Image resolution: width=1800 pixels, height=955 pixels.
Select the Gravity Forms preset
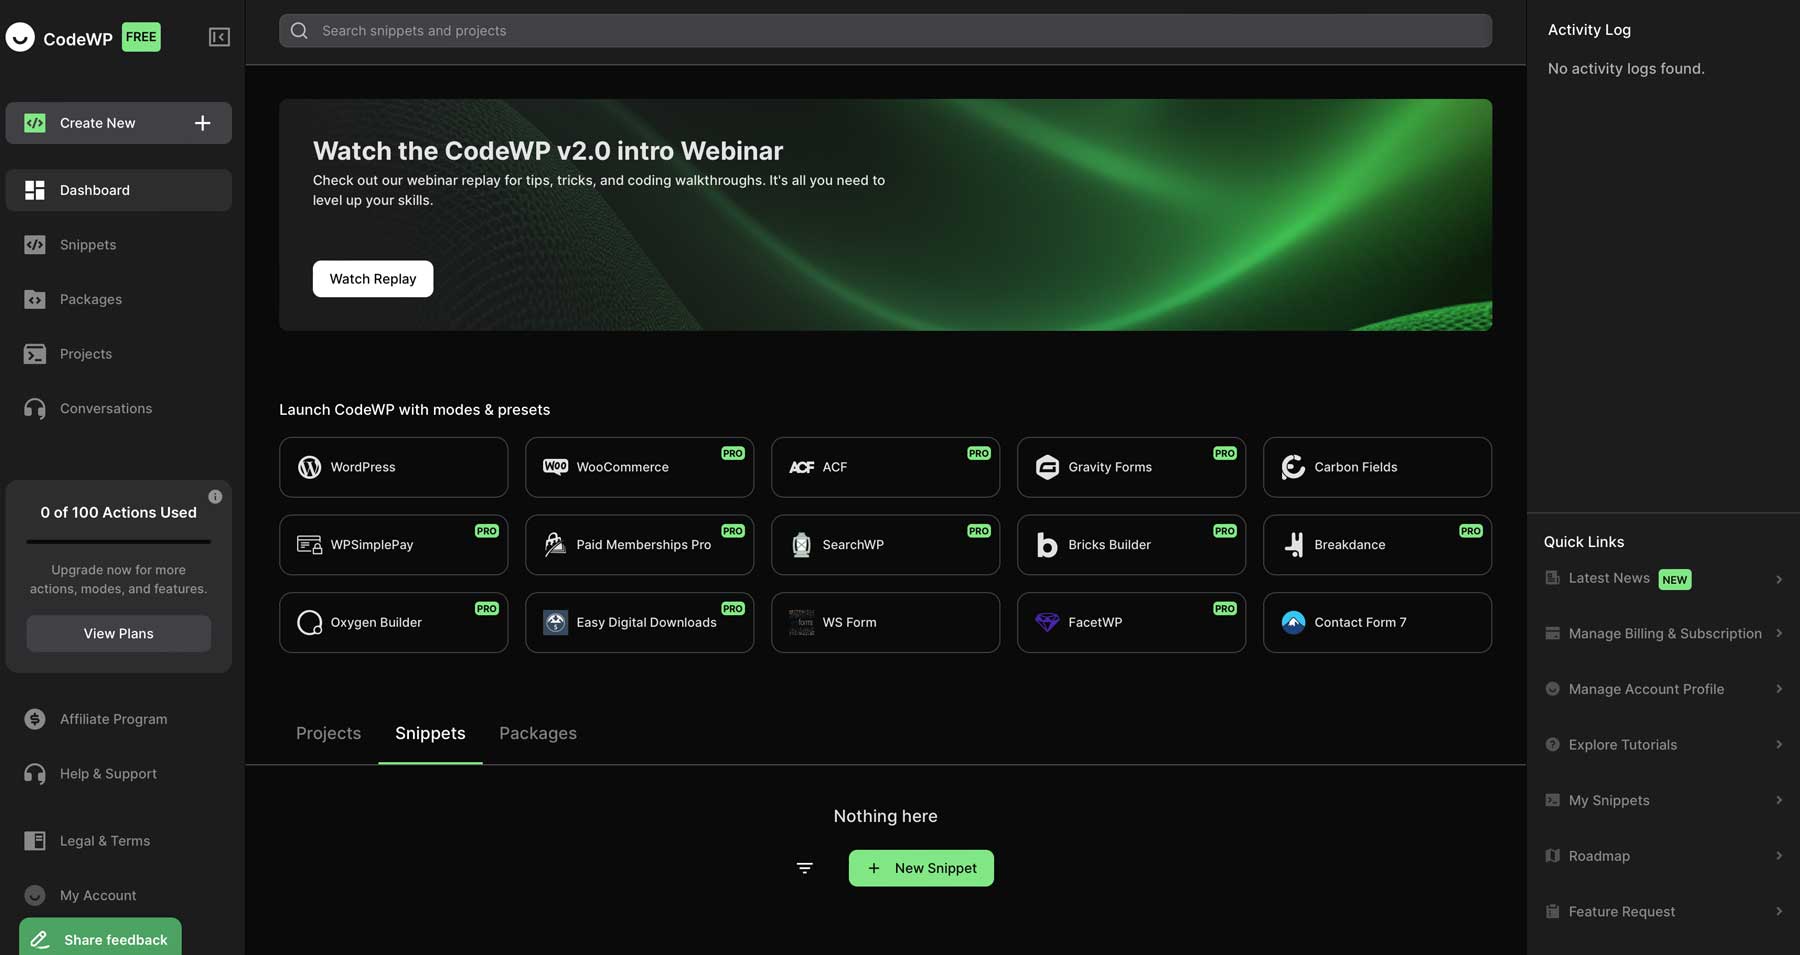pyautogui.click(x=1131, y=466)
